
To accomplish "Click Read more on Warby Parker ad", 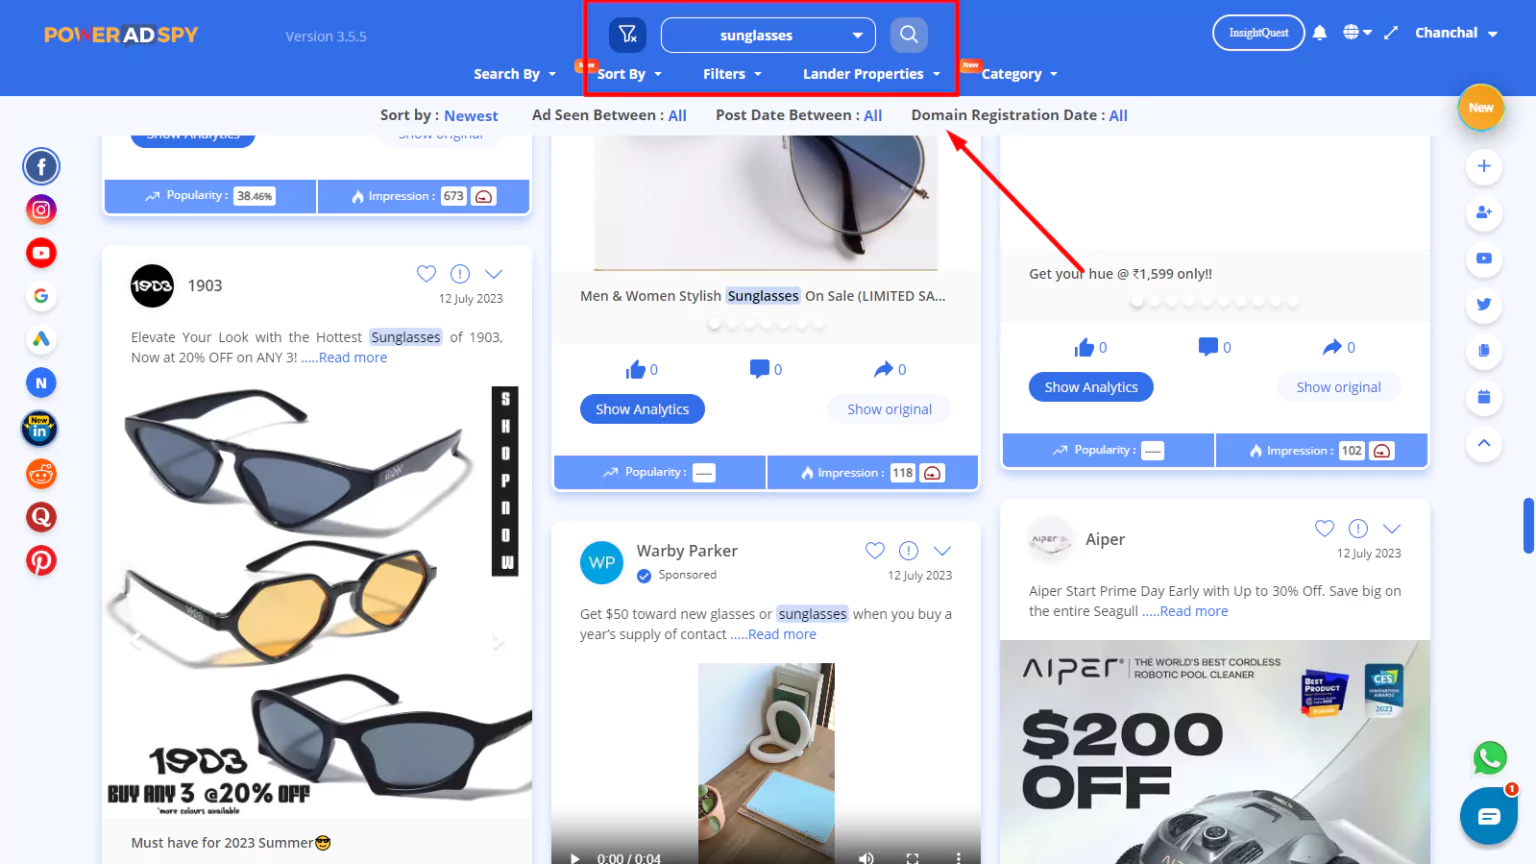I will point(782,635).
